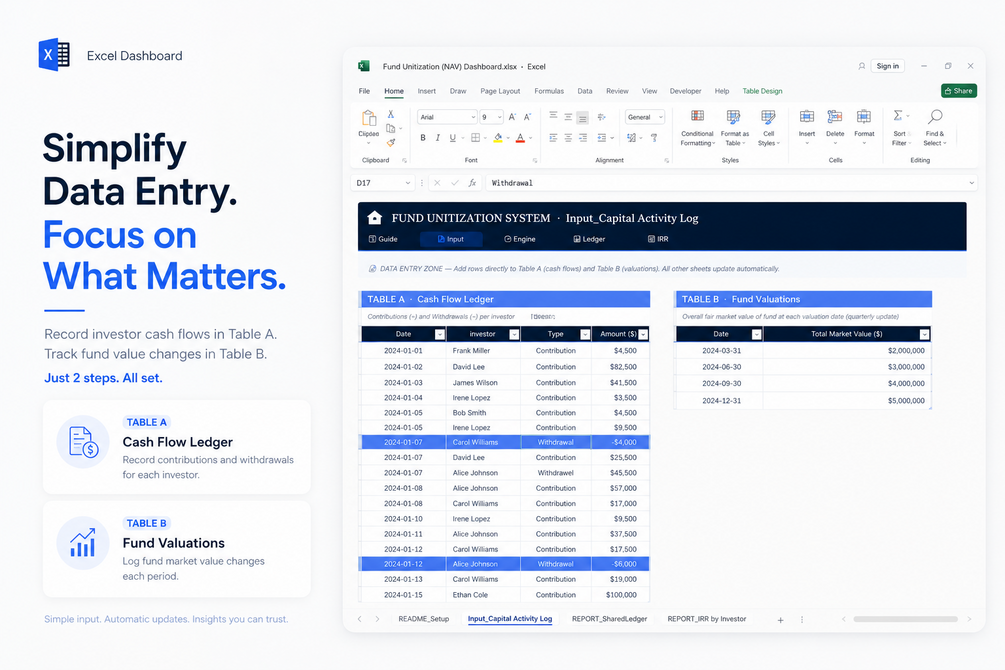
Task: Open Find & Select magnifier icon
Action: pos(935,116)
